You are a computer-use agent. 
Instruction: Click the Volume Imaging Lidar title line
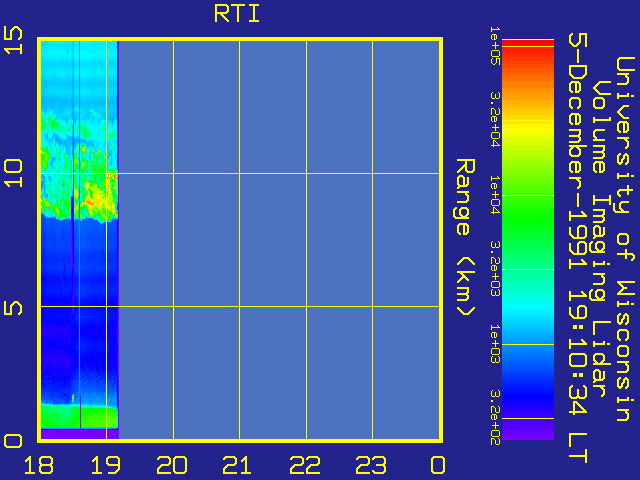coord(601,239)
